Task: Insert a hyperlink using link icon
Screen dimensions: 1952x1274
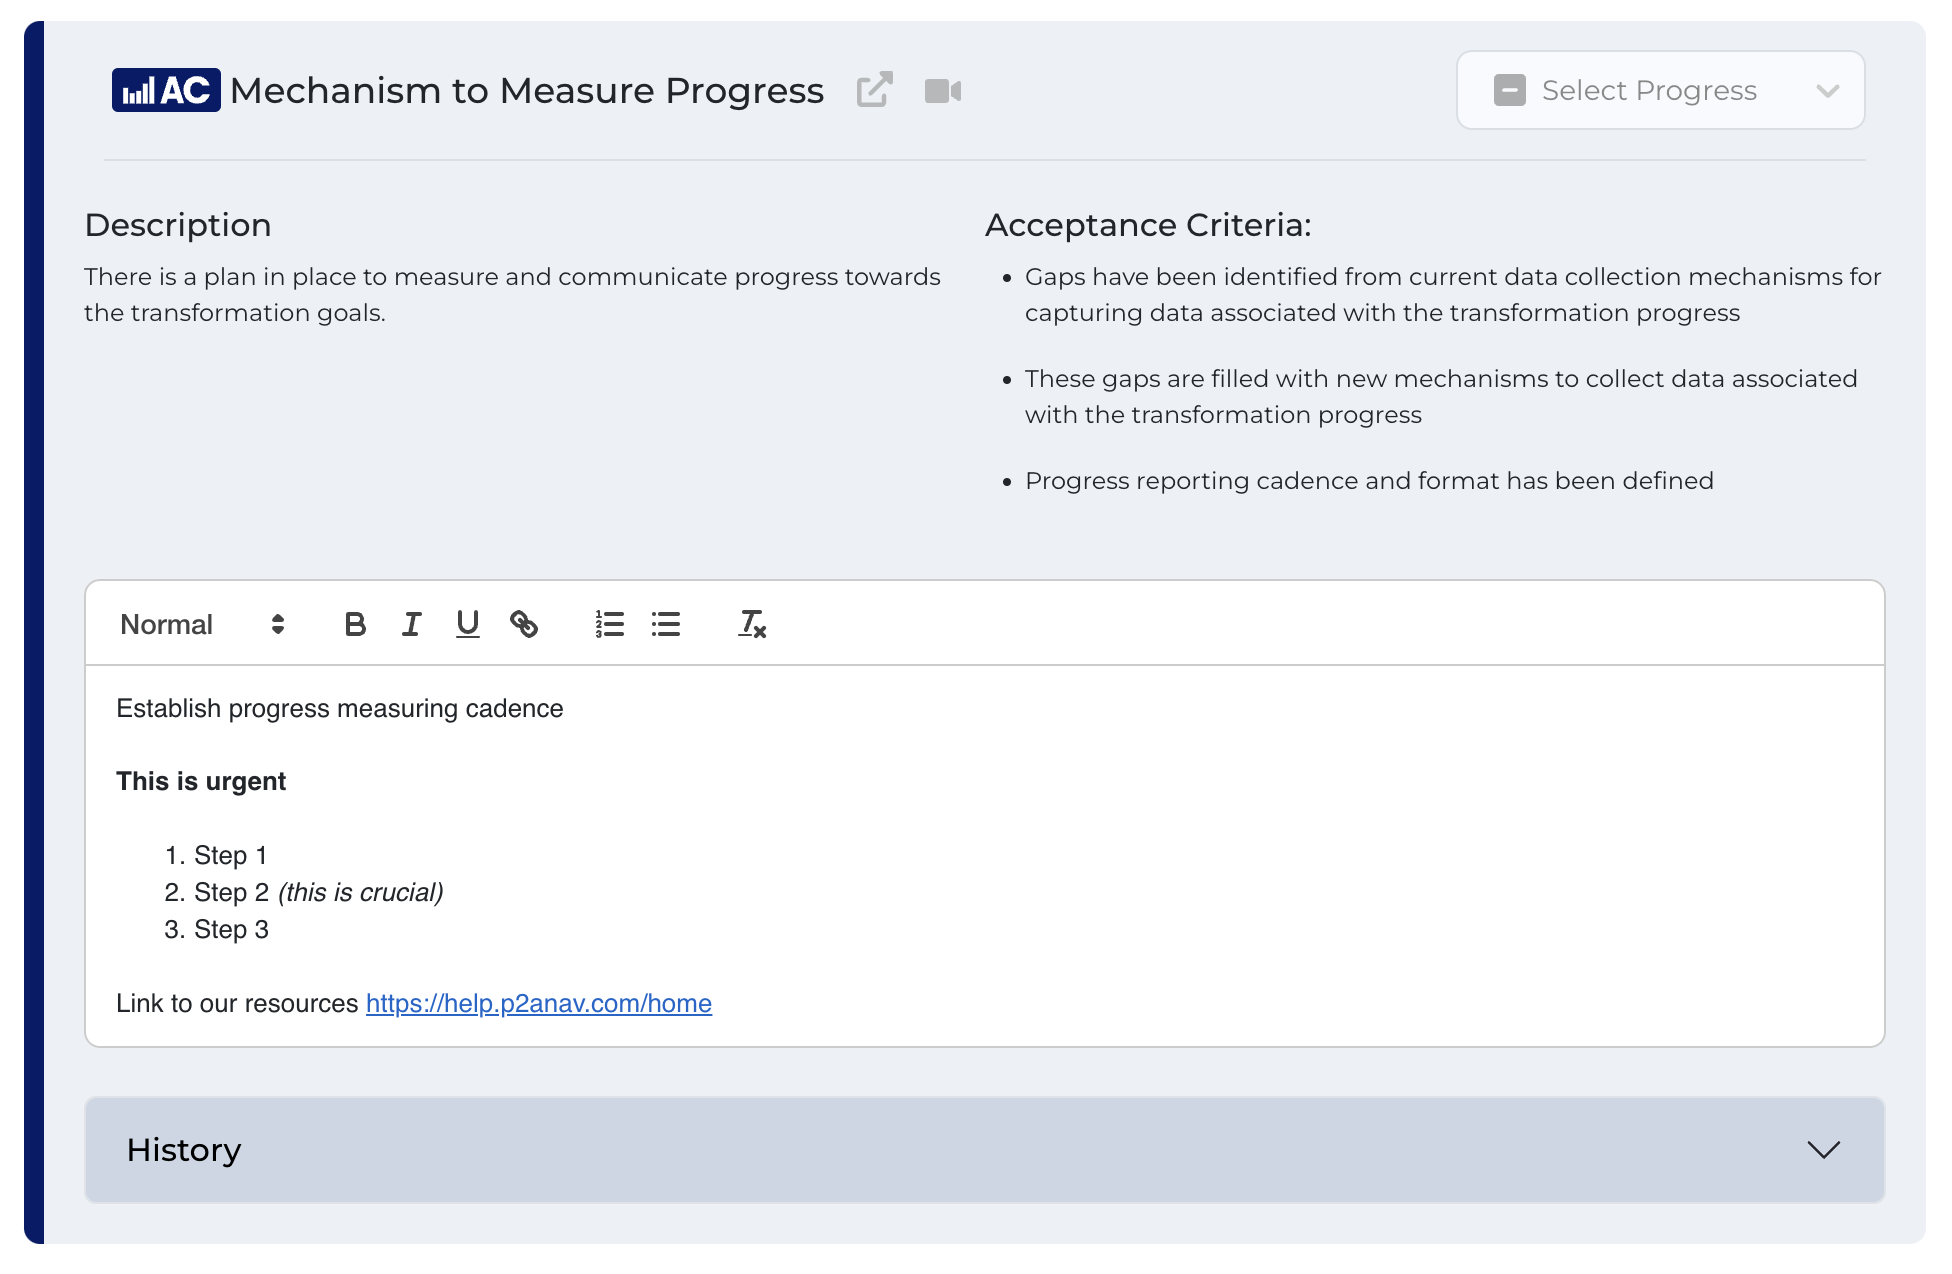Action: (x=523, y=624)
